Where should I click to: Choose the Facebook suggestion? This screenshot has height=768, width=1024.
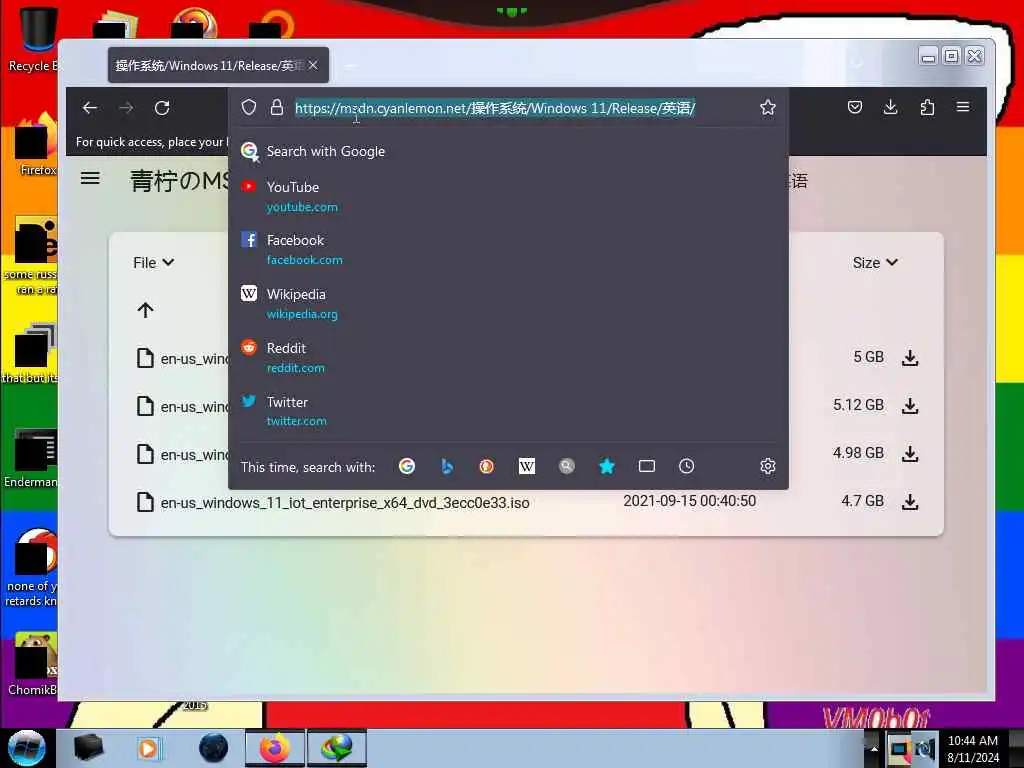[x=508, y=249]
